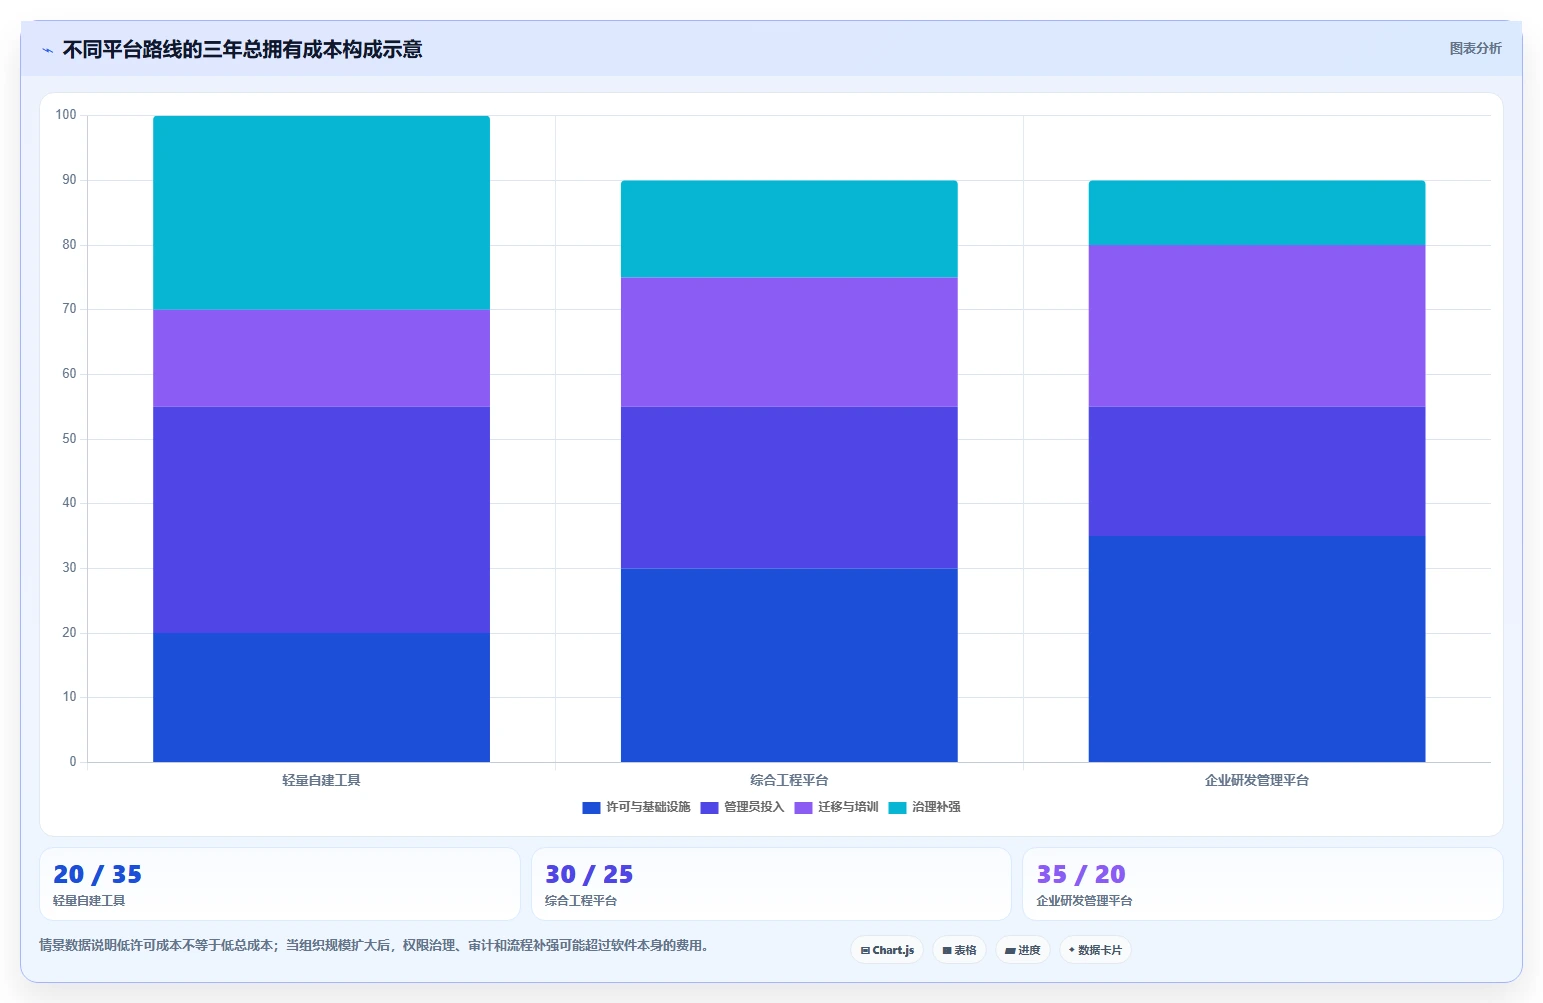Screen dimensions: 1543x1003
Task: Click the 图表分析 label in the header
Action: (x=1475, y=48)
